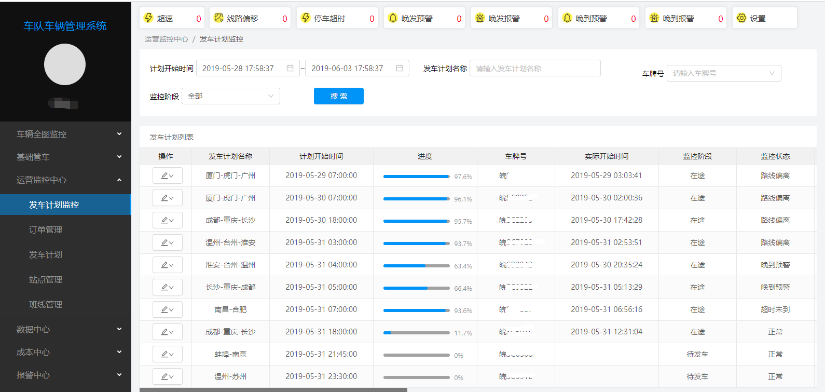
Task: Click the 95.7% progress percentage text
Action: tap(463, 222)
